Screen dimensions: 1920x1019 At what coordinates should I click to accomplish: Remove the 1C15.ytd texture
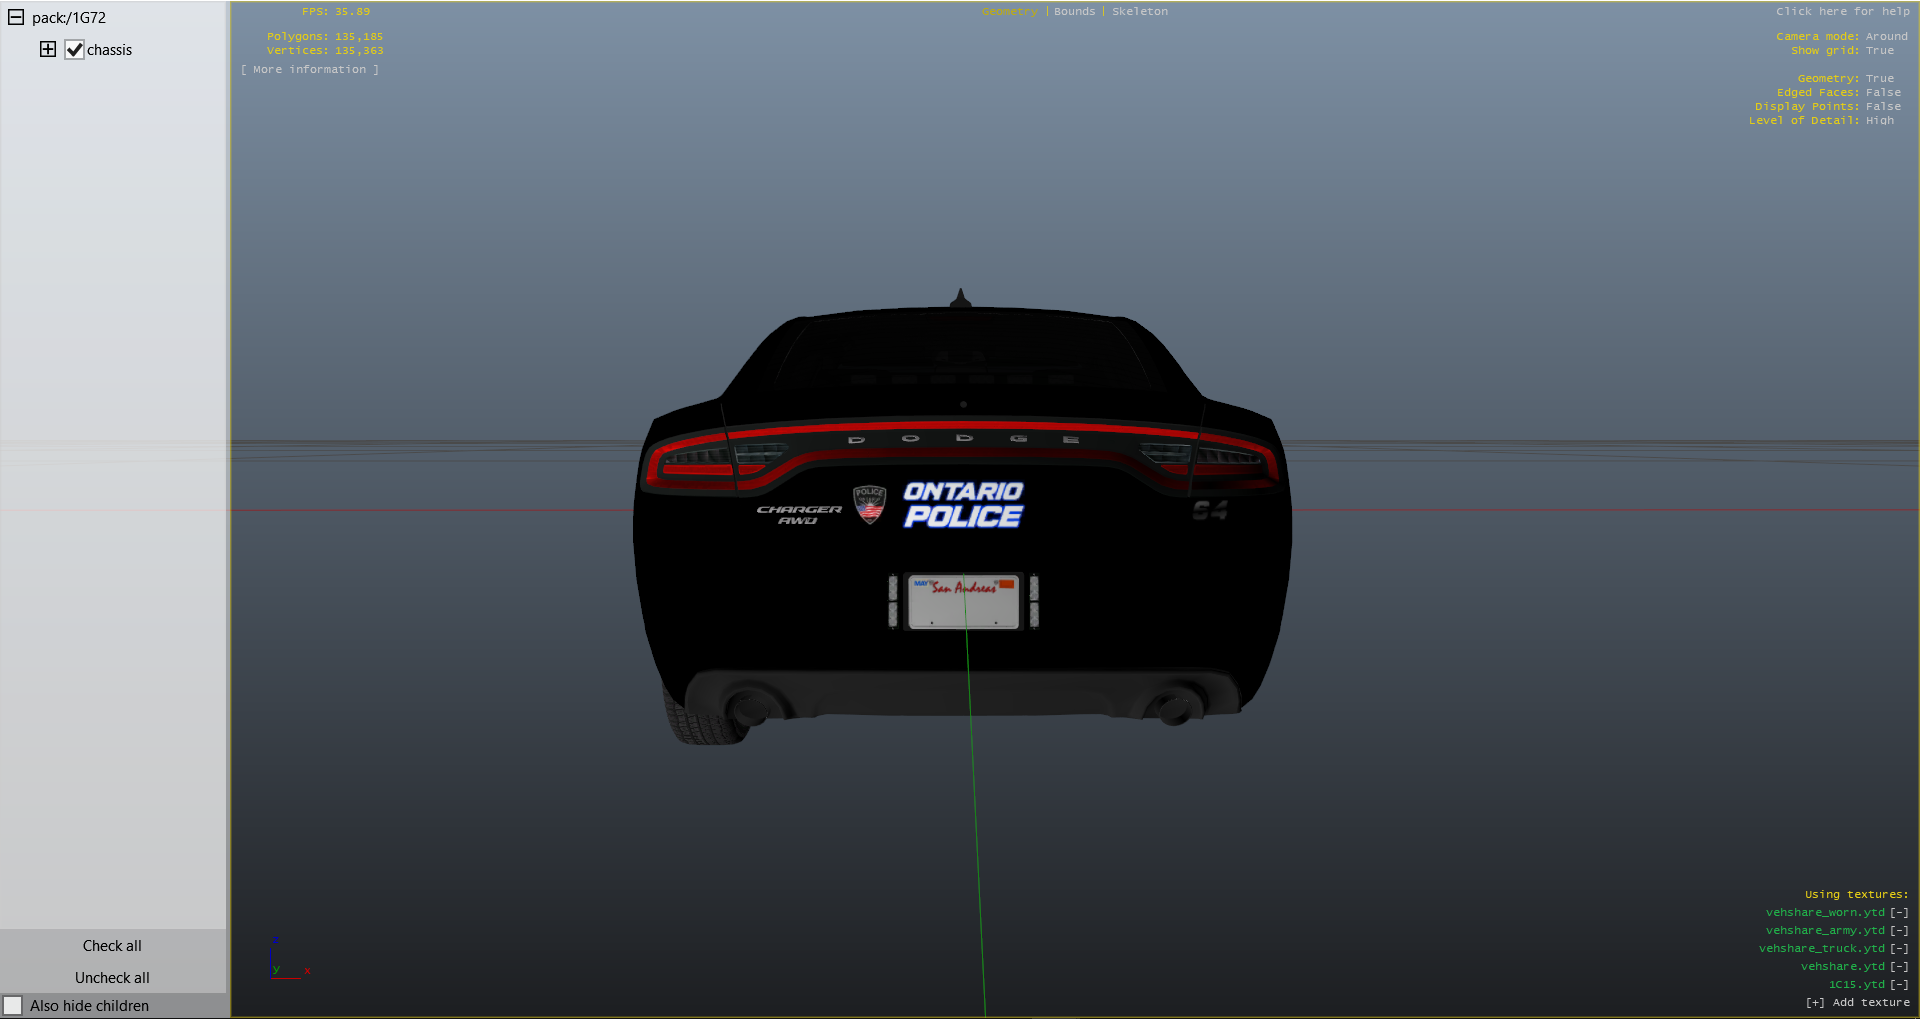(1899, 984)
